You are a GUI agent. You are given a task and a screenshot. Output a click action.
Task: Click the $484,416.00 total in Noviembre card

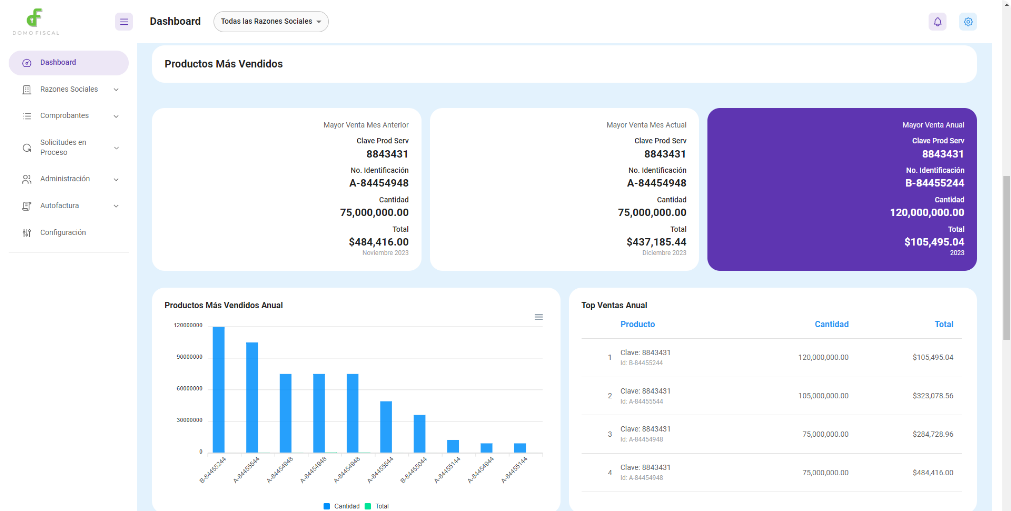pyautogui.click(x=378, y=242)
